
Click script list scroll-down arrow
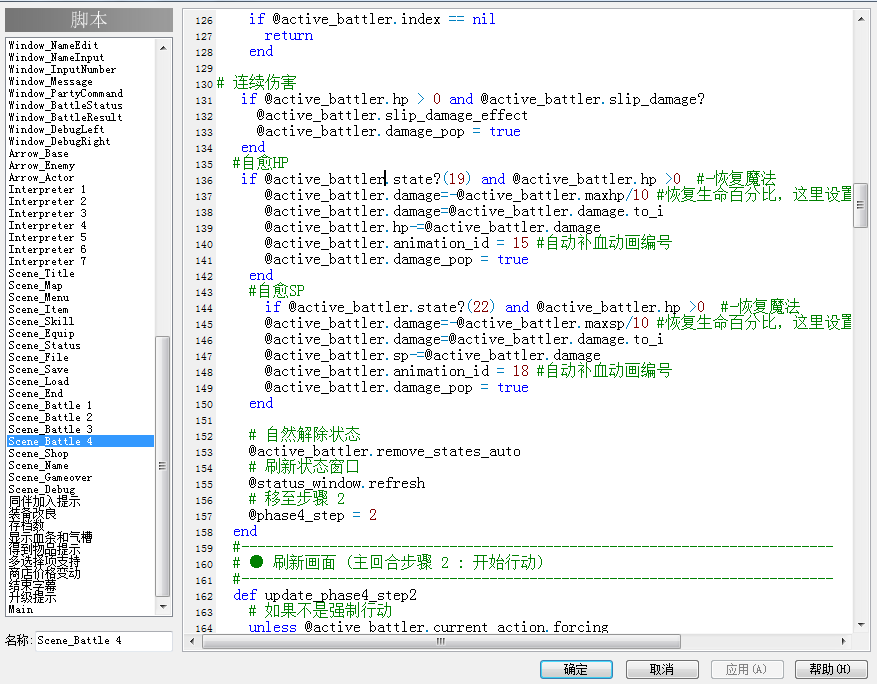(x=163, y=607)
